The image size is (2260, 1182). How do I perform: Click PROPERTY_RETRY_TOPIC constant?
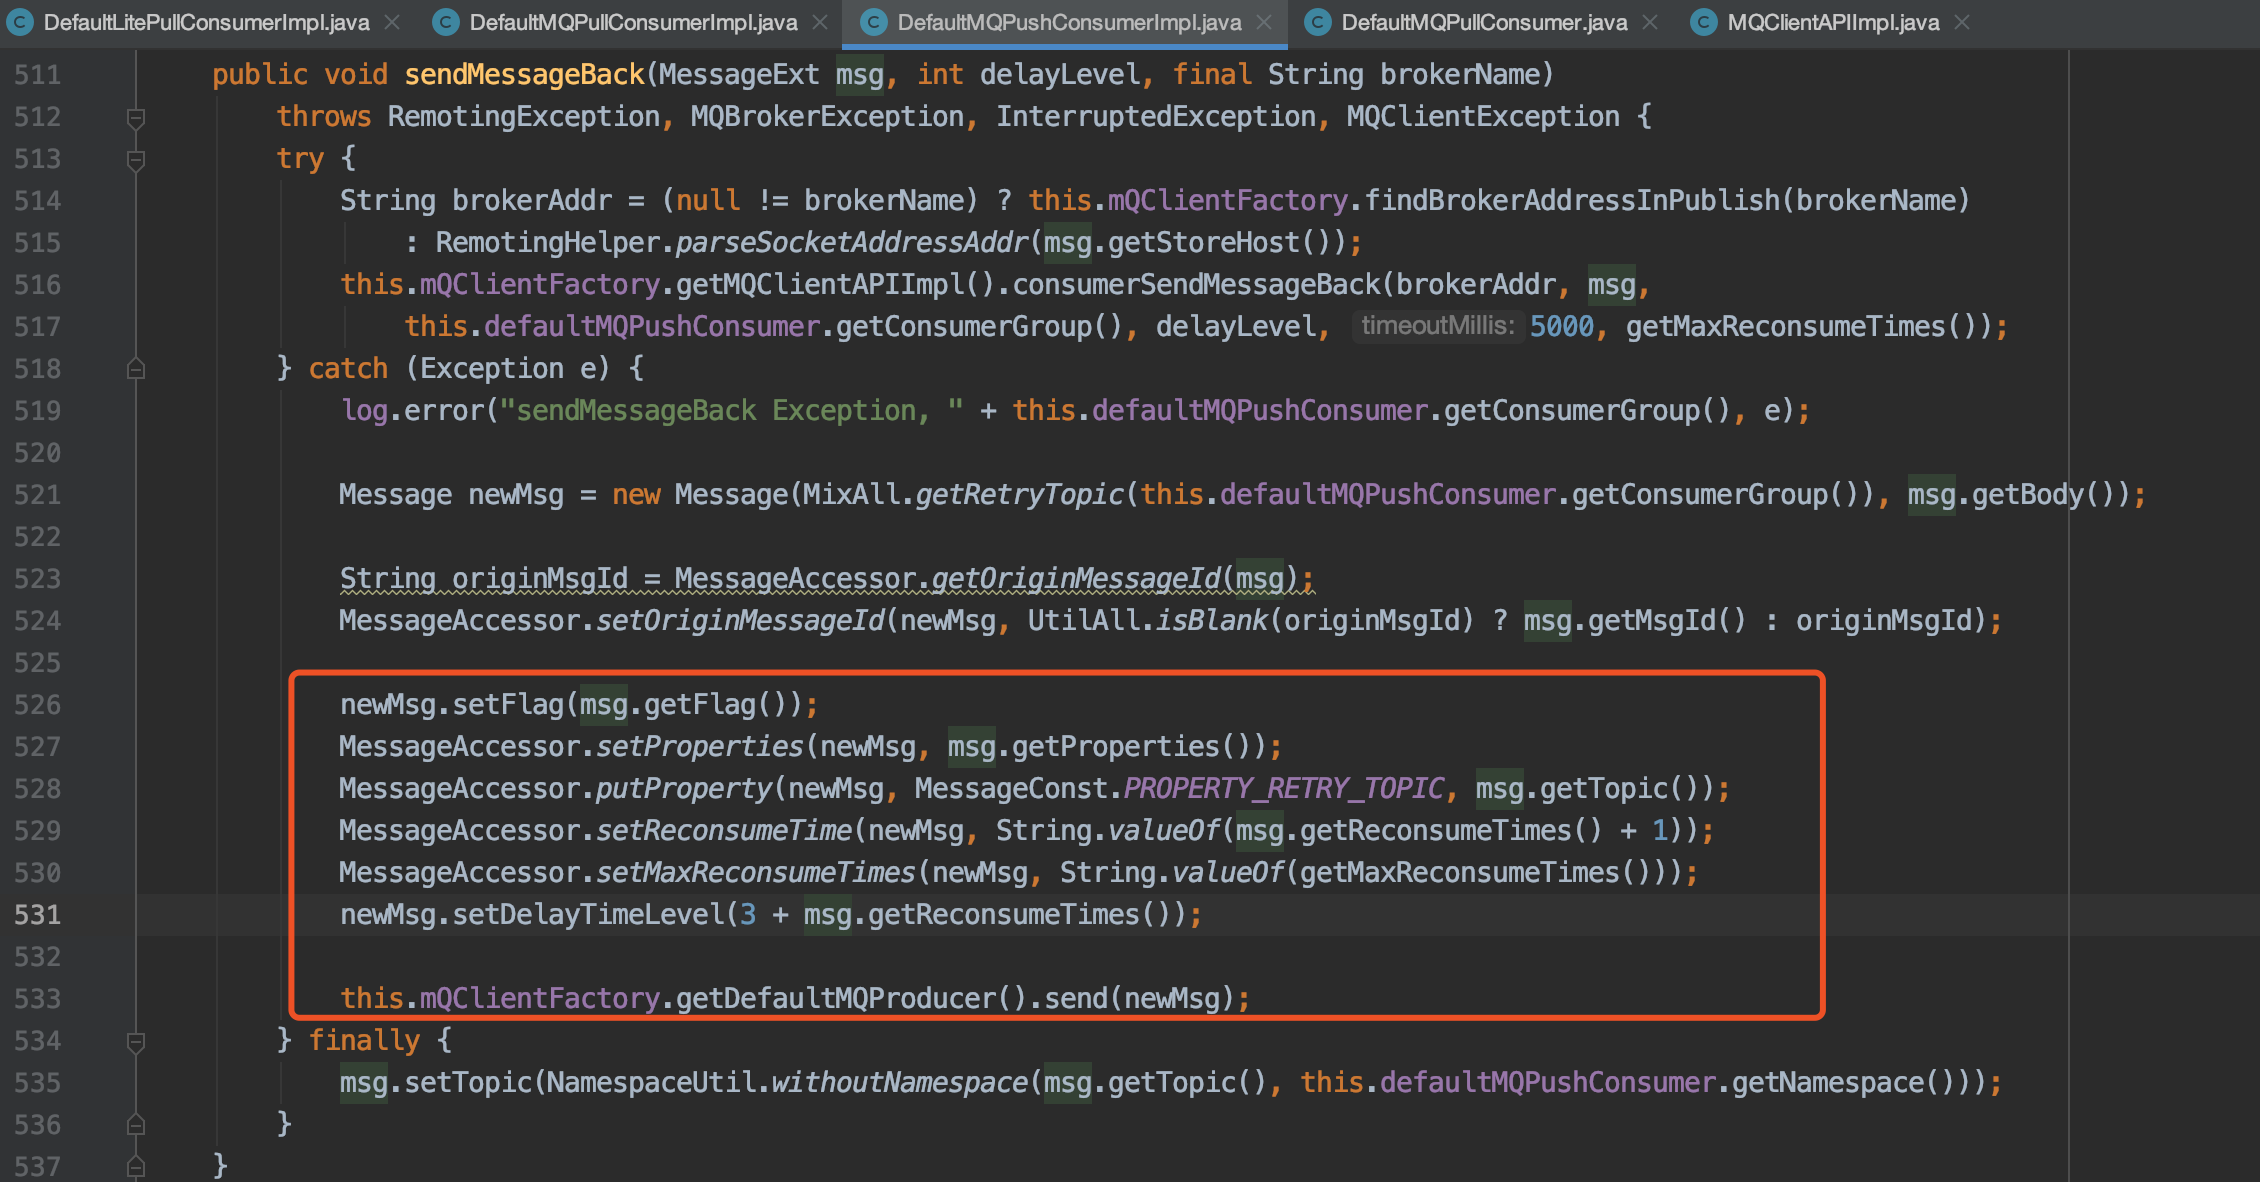[x=1283, y=789]
